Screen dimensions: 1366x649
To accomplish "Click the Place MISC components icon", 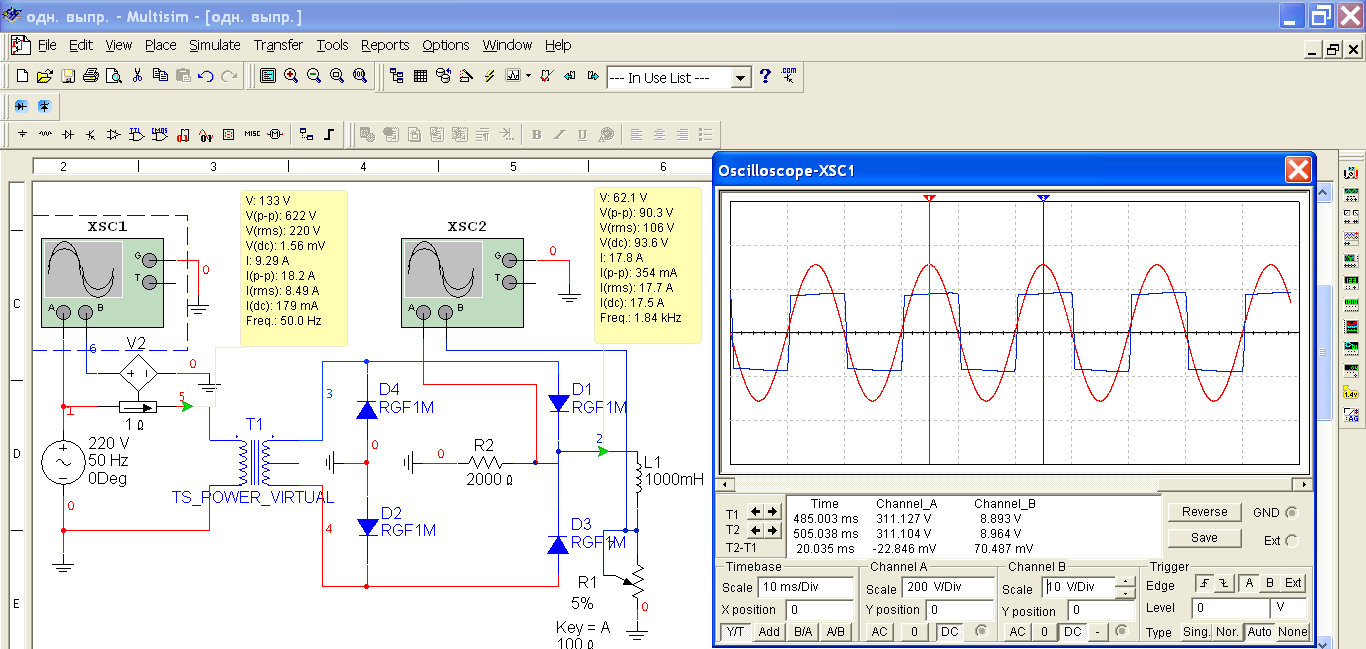I will pyautogui.click(x=251, y=134).
